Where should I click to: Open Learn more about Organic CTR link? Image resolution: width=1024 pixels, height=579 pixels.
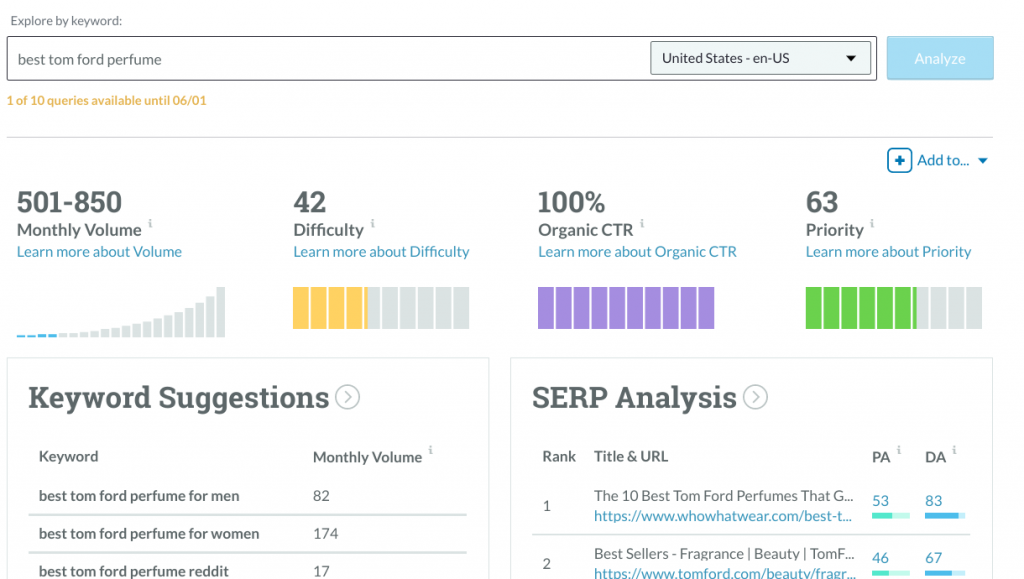point(637,252)
